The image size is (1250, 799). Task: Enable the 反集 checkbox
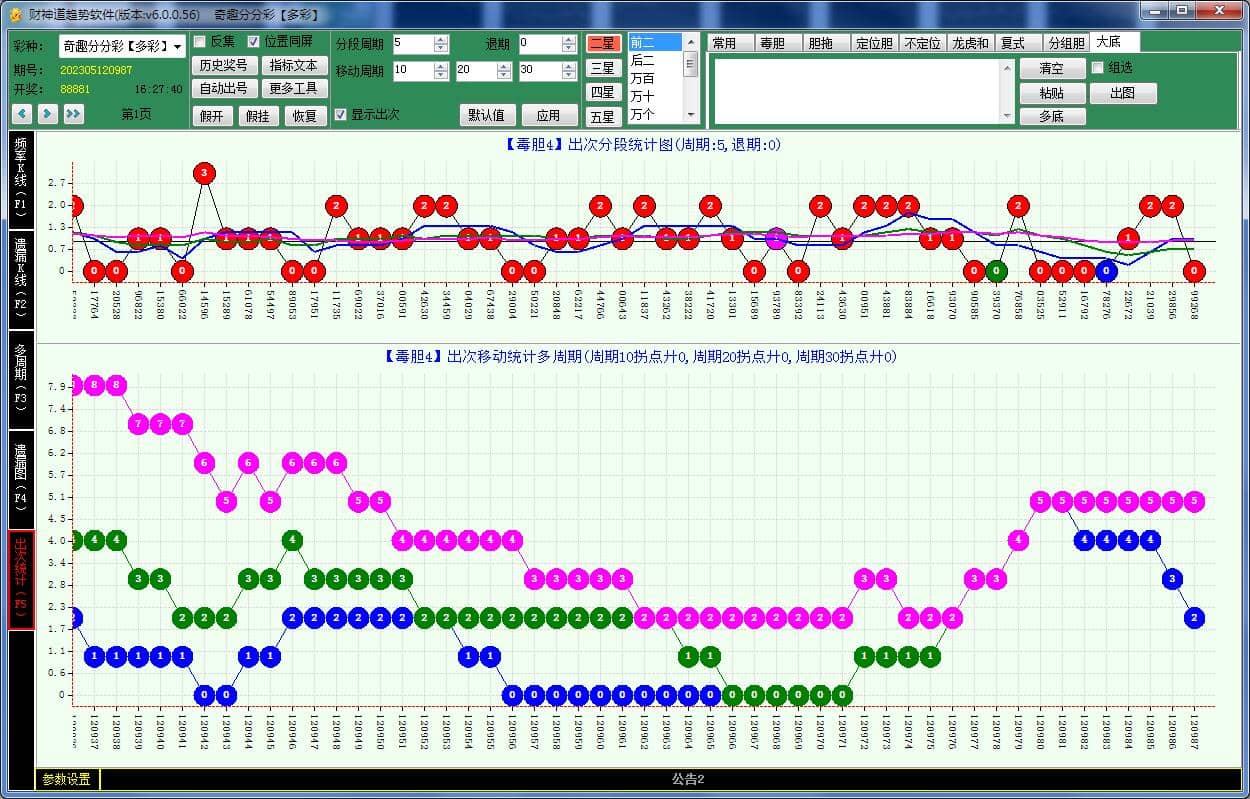(x=200, y=42)
